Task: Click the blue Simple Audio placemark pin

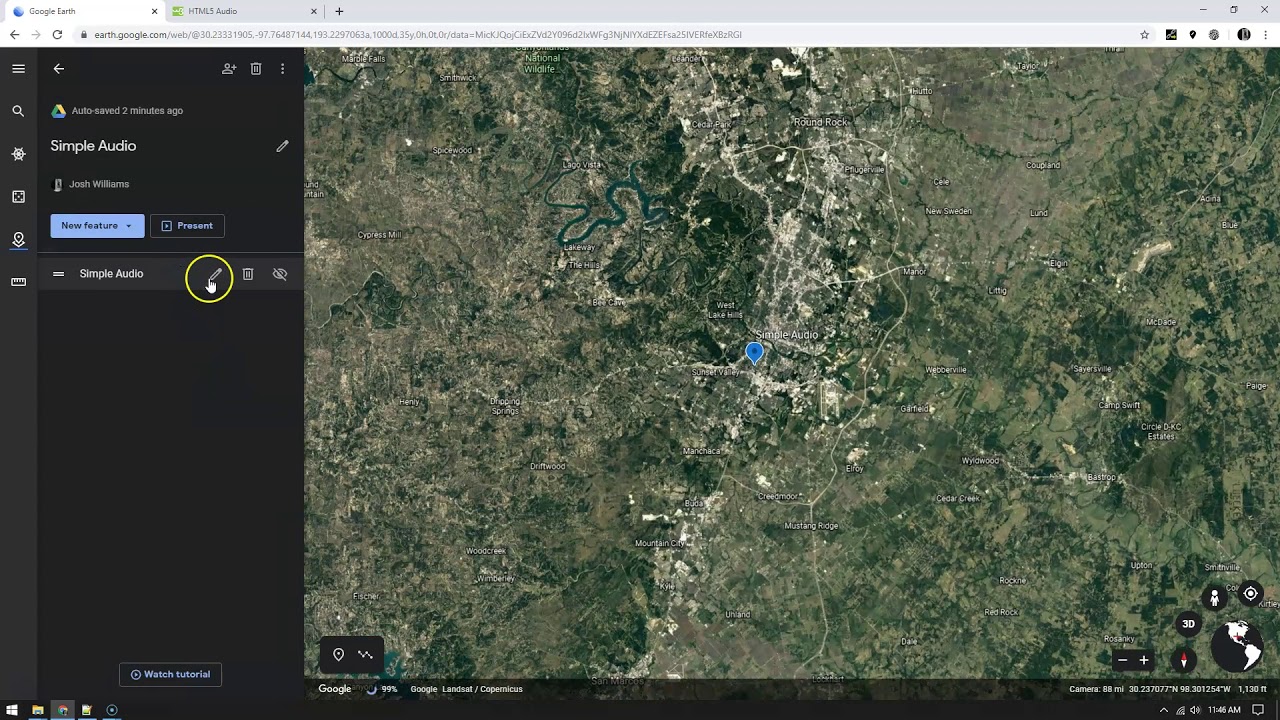Action: (755, 353)
